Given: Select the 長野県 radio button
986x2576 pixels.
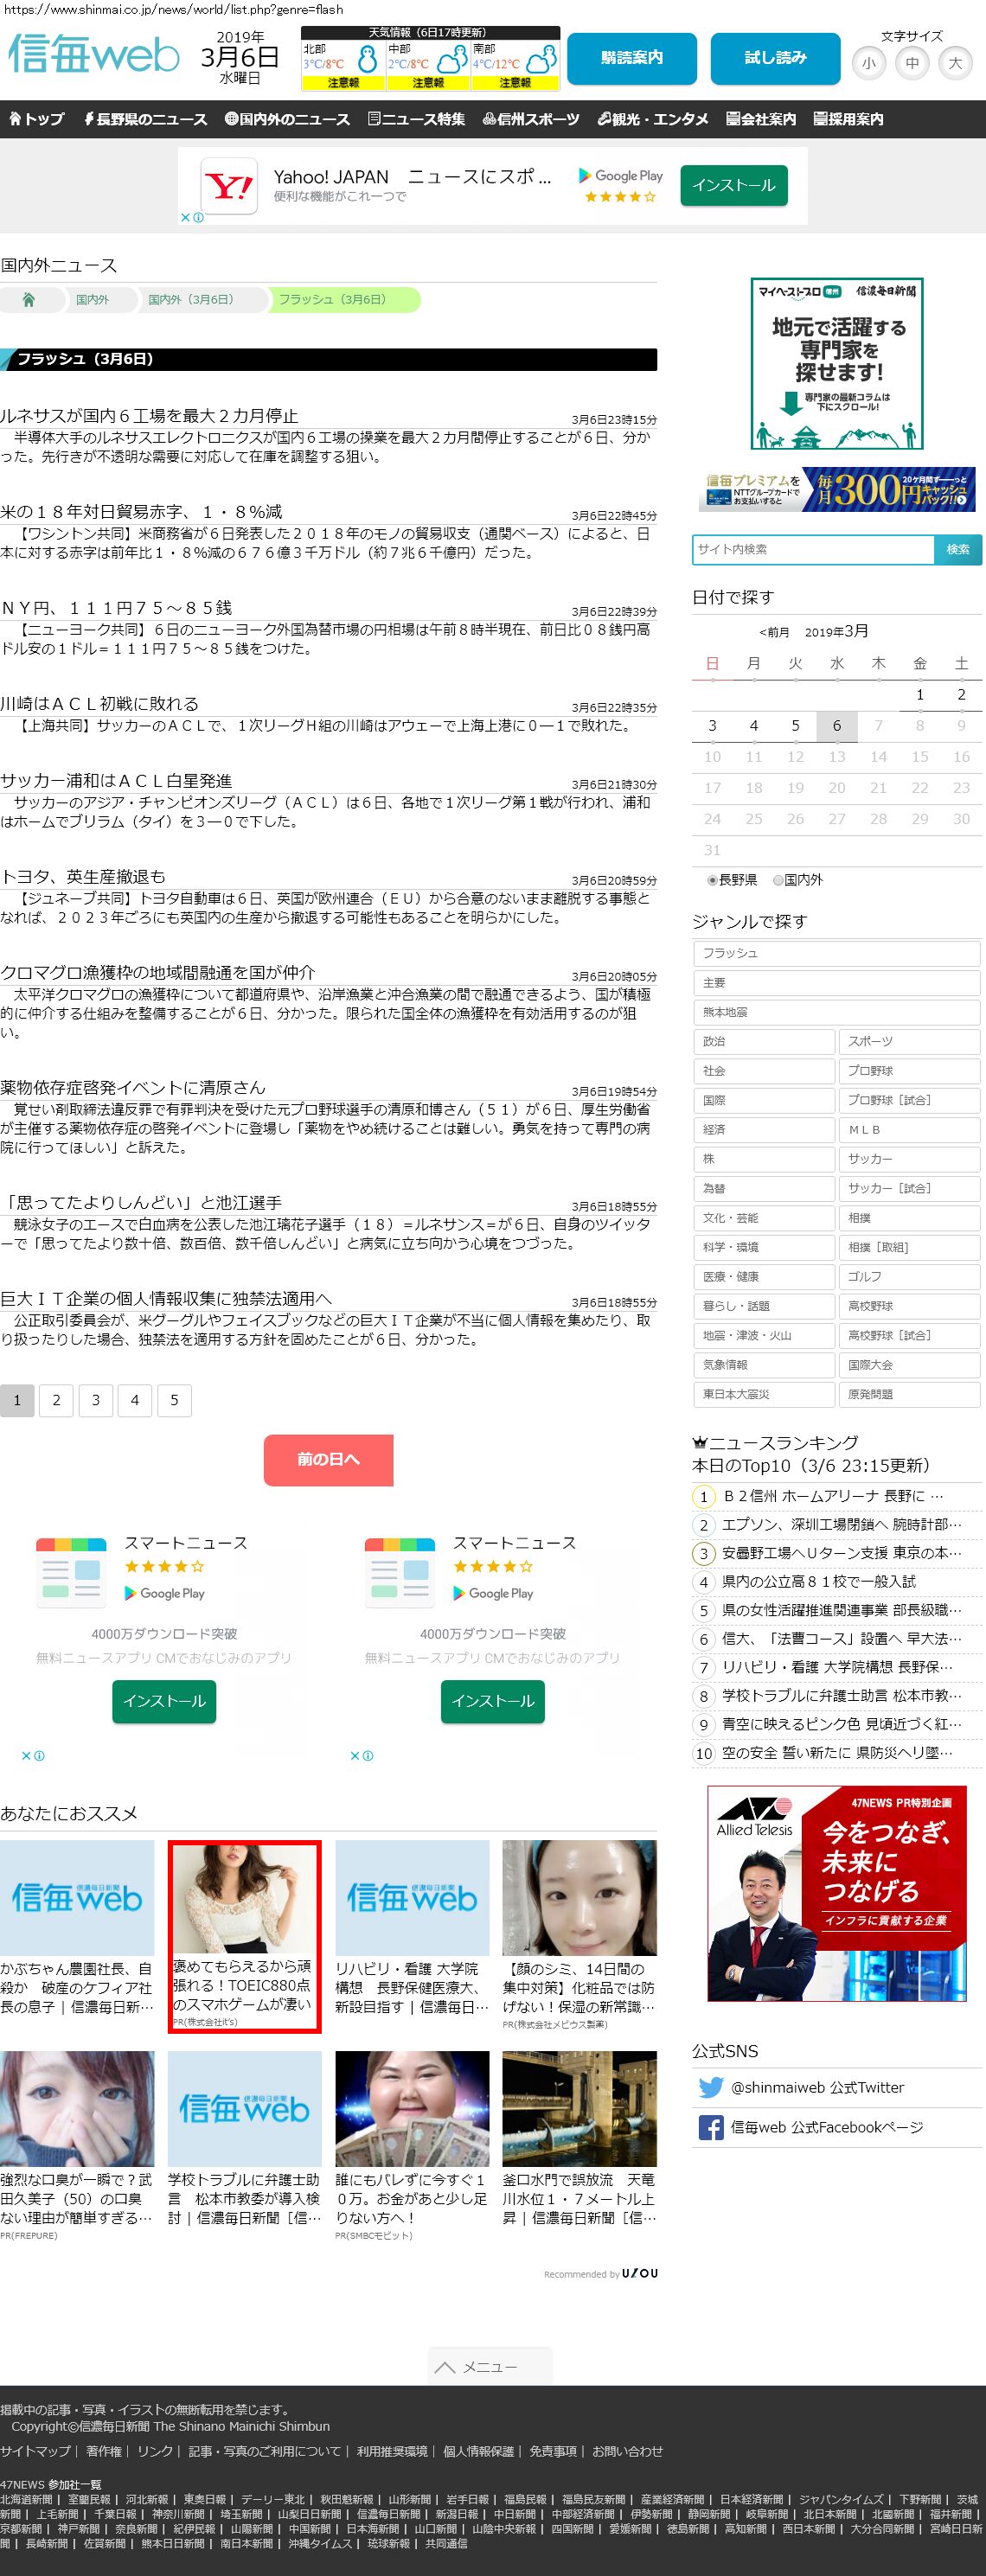Looking at the screenshot, I should (712, 880).
